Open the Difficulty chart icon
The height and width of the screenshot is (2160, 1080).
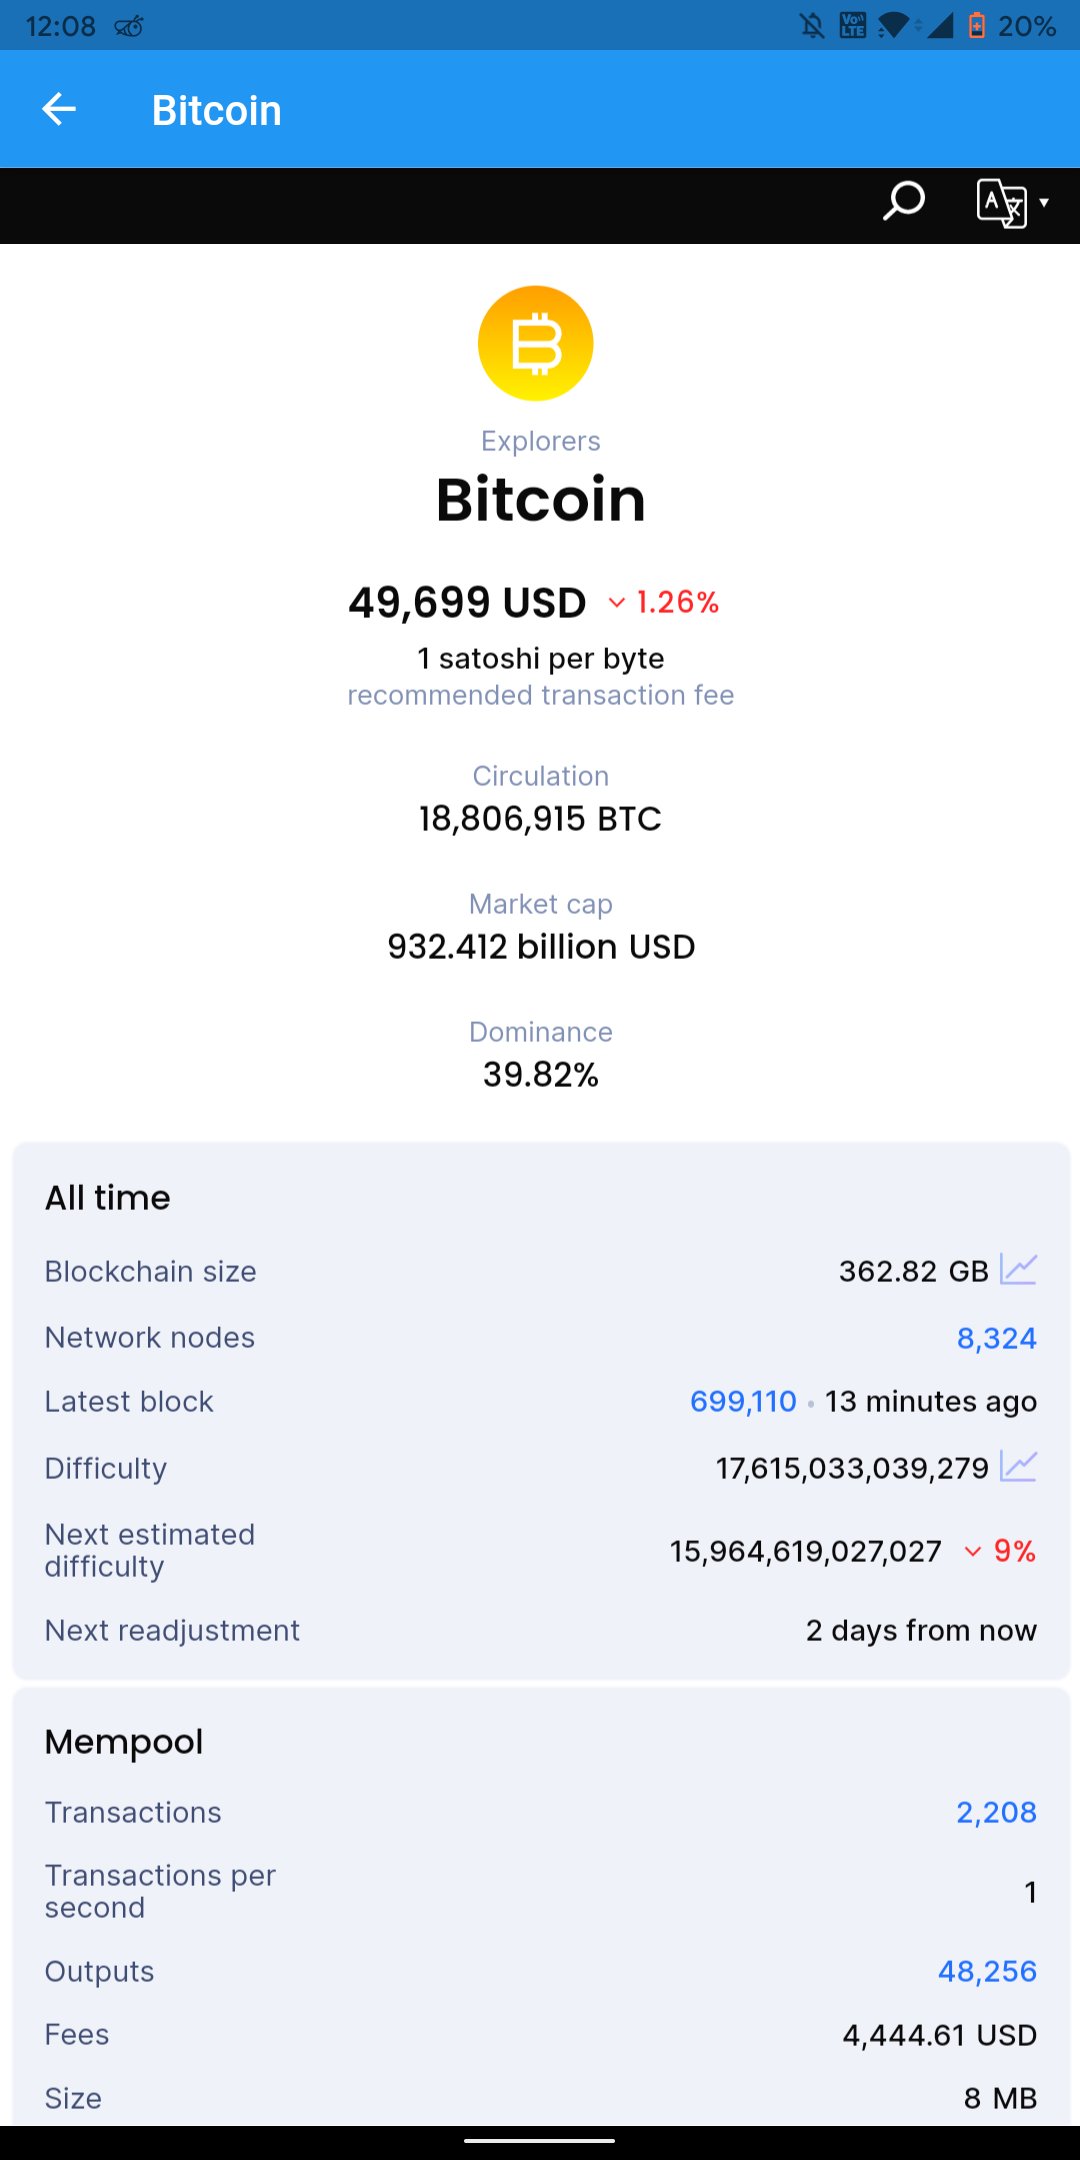pos(1018,1466)
